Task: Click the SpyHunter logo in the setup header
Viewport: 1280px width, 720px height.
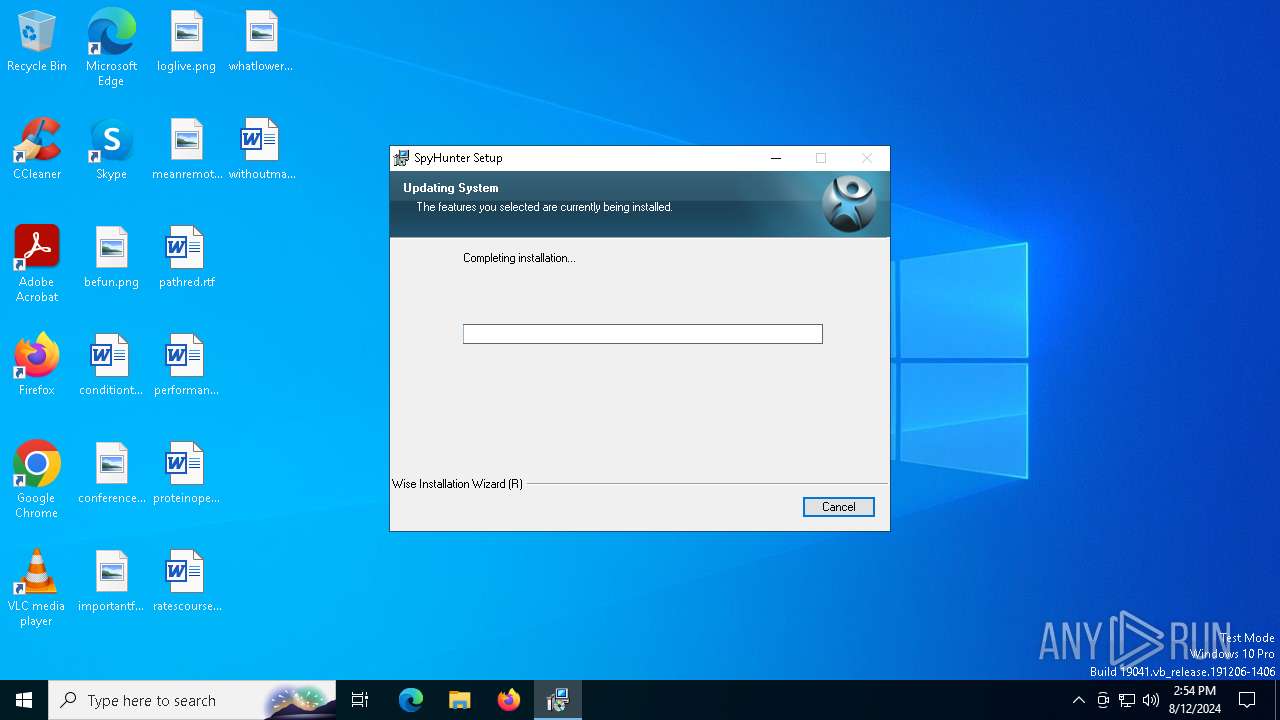Action: 849,204
